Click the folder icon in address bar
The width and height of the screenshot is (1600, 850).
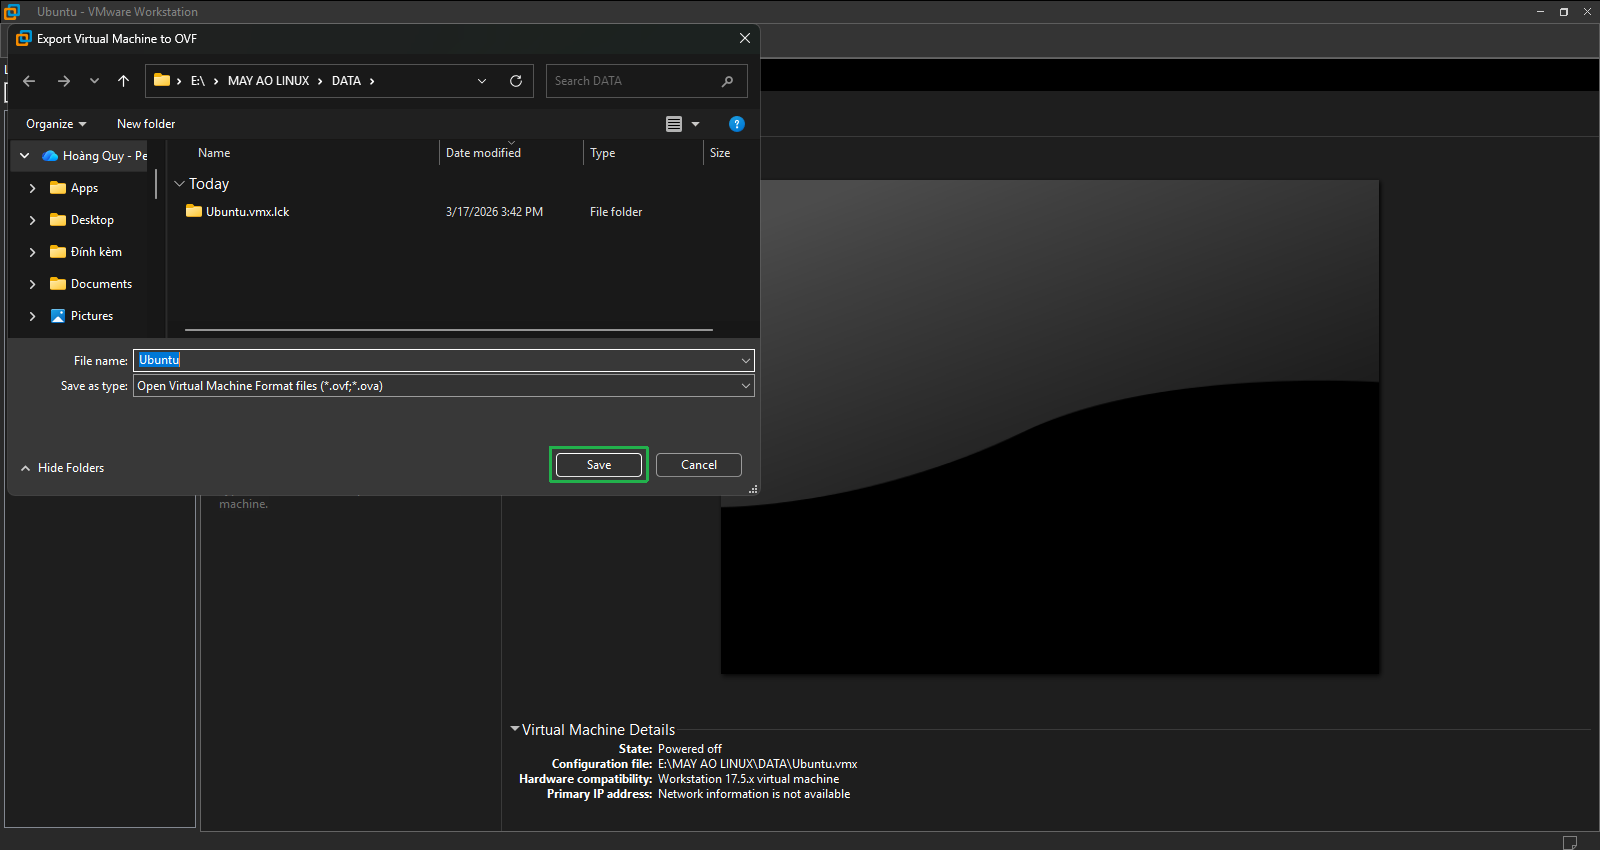(x=162, y=80)
